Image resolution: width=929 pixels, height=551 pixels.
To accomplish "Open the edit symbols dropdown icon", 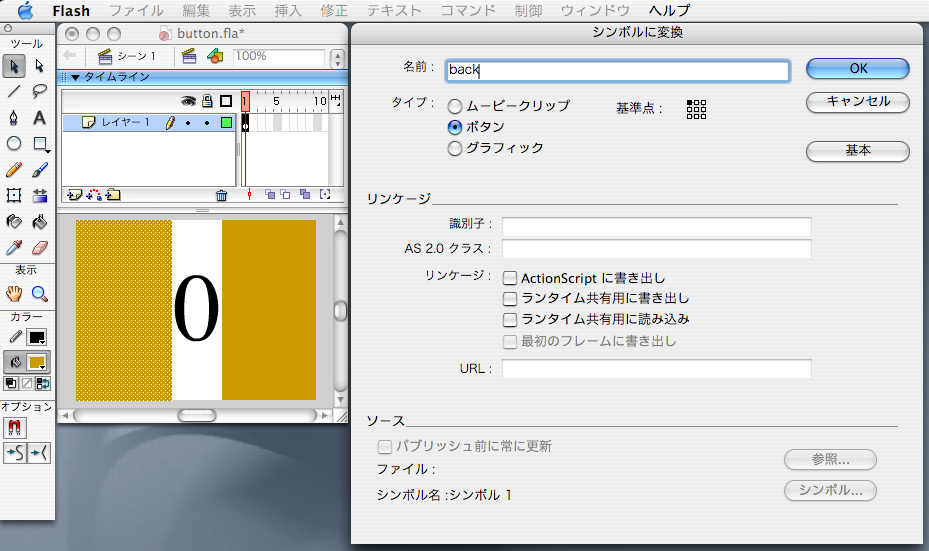I will point(214,56).
